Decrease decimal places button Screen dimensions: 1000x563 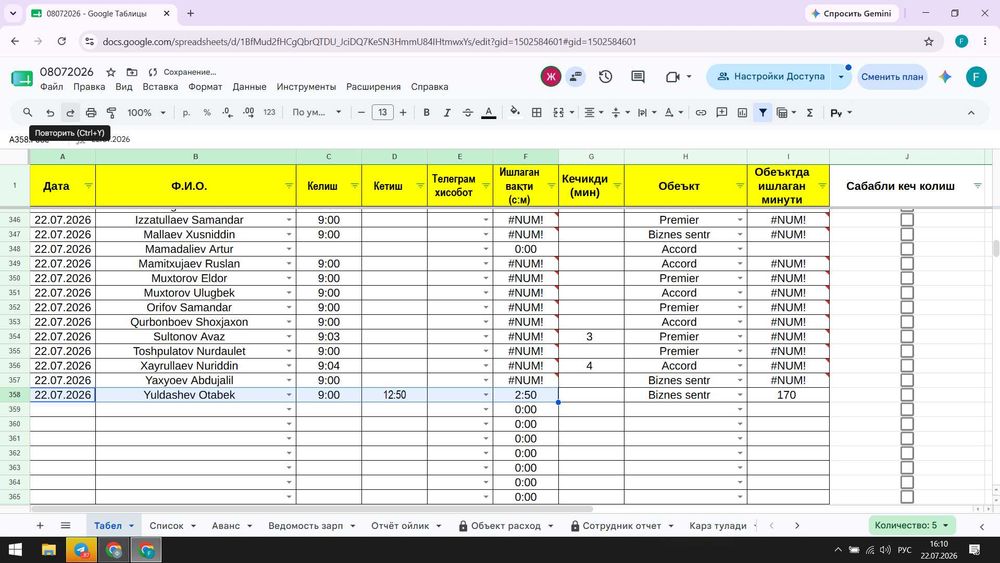pyautogui.click(x=228, y=112)
